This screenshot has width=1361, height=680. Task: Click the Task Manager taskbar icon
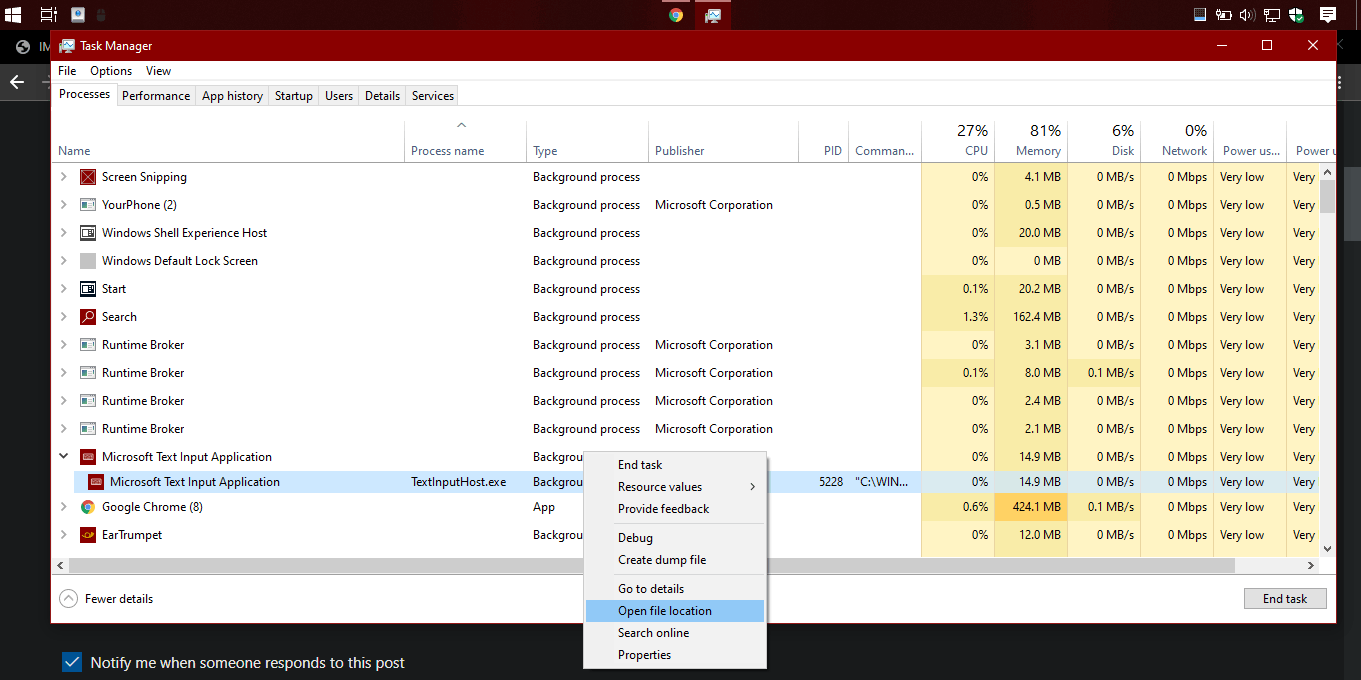(713, 15)
